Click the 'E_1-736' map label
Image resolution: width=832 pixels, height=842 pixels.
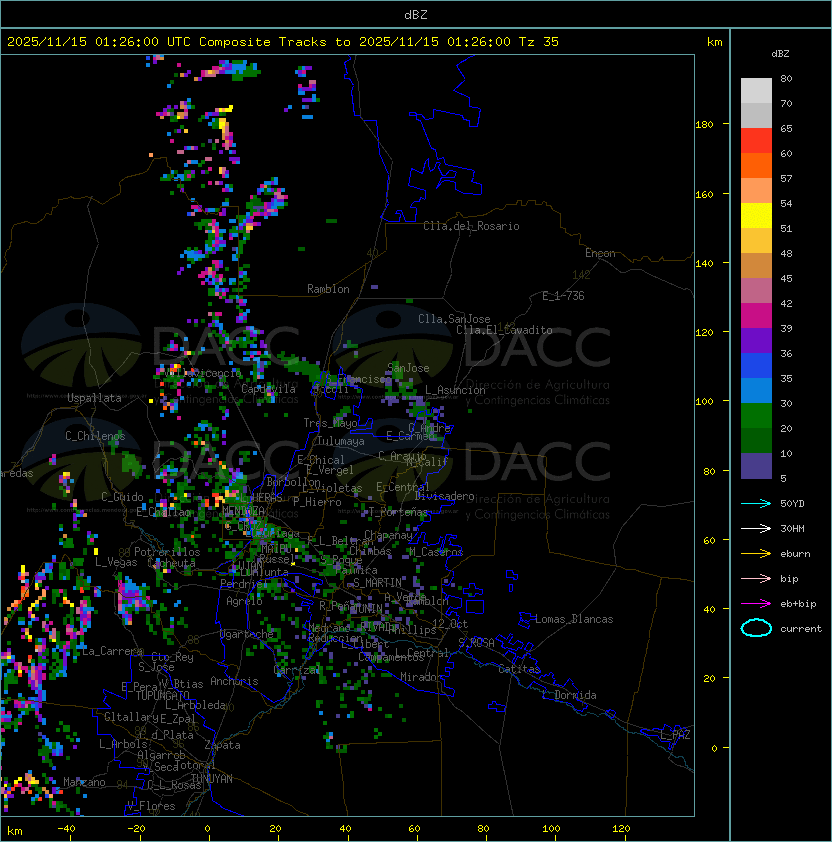(x=563, y=295)
